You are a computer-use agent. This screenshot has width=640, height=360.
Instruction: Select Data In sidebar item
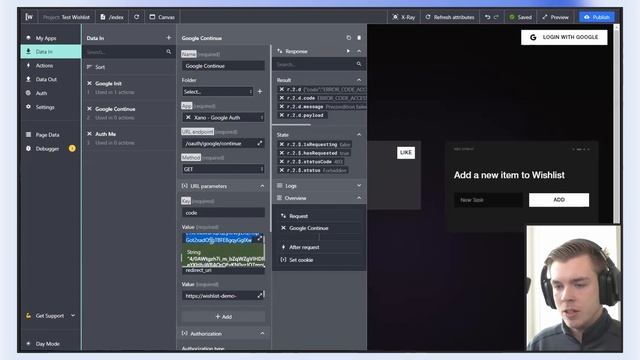pyautogui.click(x=51, y=51)
